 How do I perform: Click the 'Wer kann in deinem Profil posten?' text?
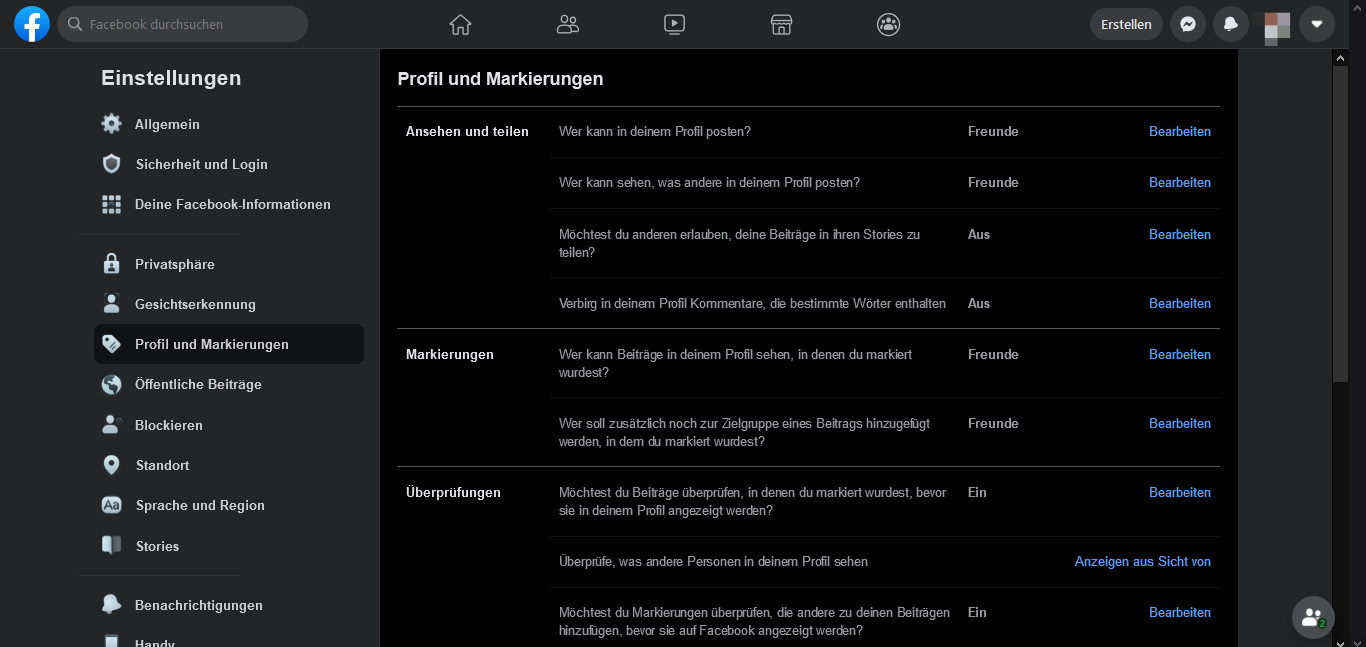pyautogui.click(x=655, y=131)
